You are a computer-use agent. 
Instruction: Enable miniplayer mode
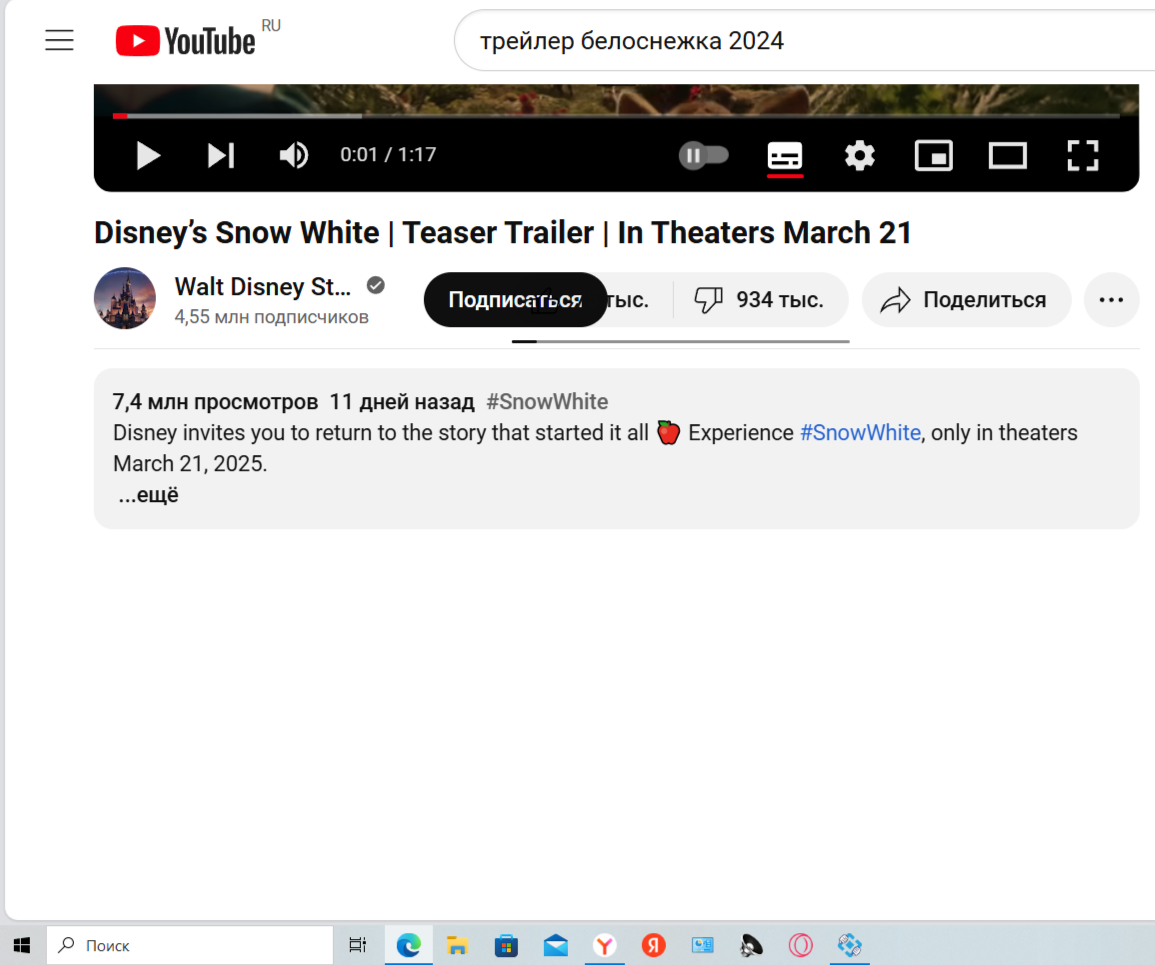933,155
